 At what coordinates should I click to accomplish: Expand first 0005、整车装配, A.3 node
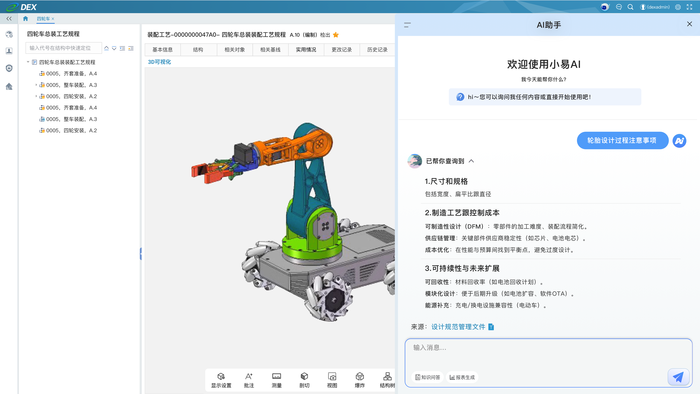pyautogui.click(x=36, y=85)
